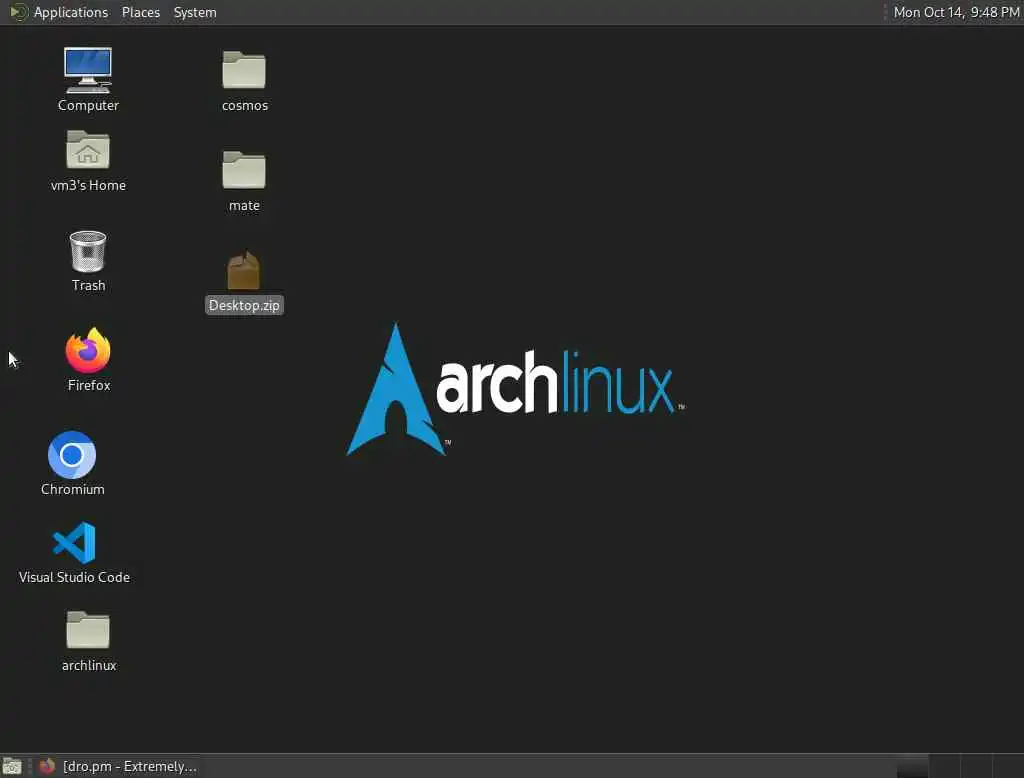
Task: Open the Applications menu
Action: (x=71, y=12)
